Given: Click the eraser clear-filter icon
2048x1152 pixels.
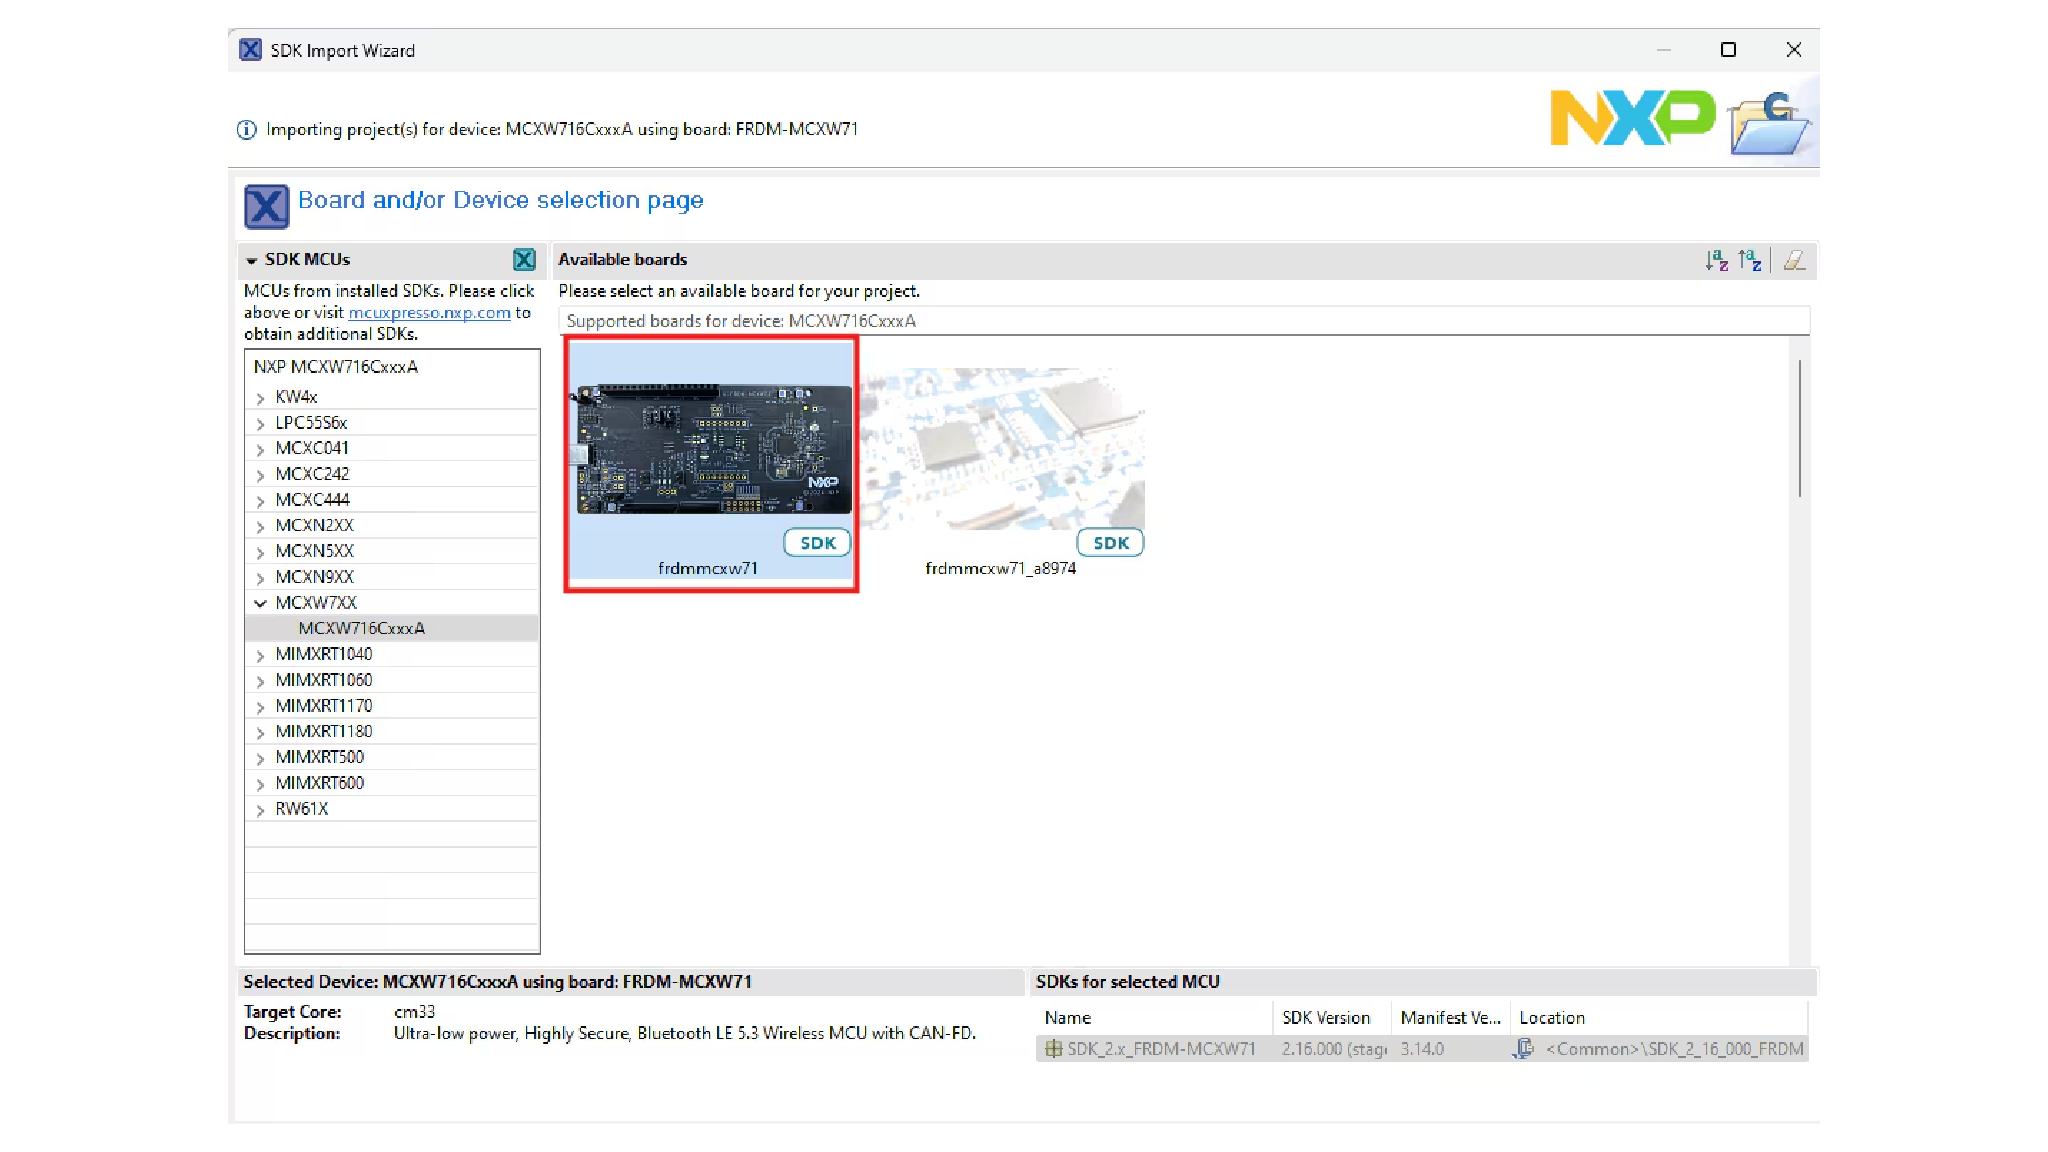Looking at the screenshot, I should click(1794, 260).
